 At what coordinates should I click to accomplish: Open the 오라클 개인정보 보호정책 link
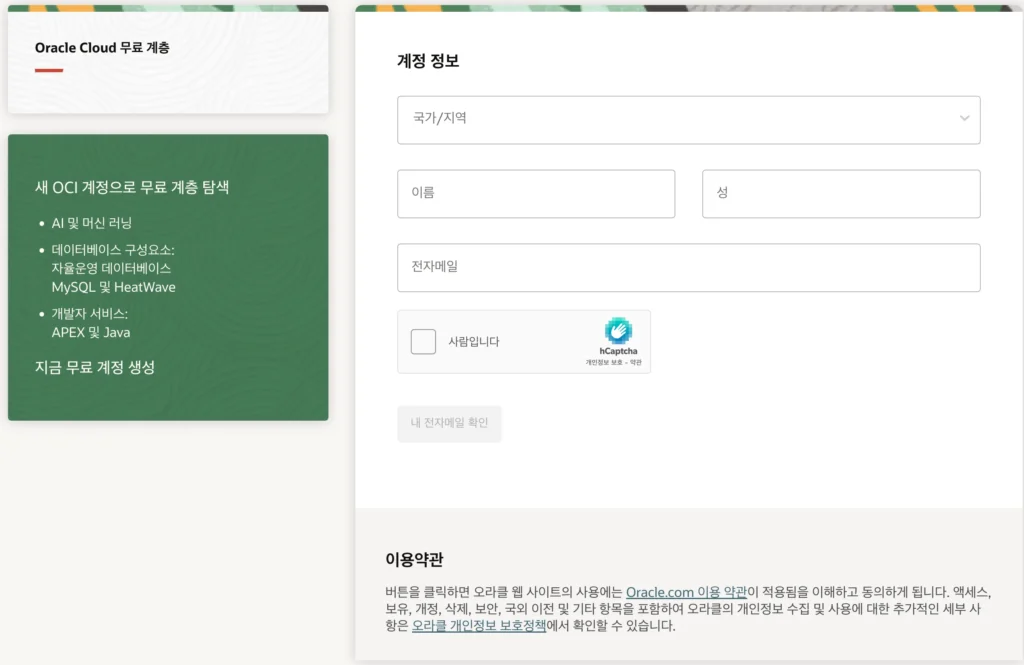click(479, 626)
